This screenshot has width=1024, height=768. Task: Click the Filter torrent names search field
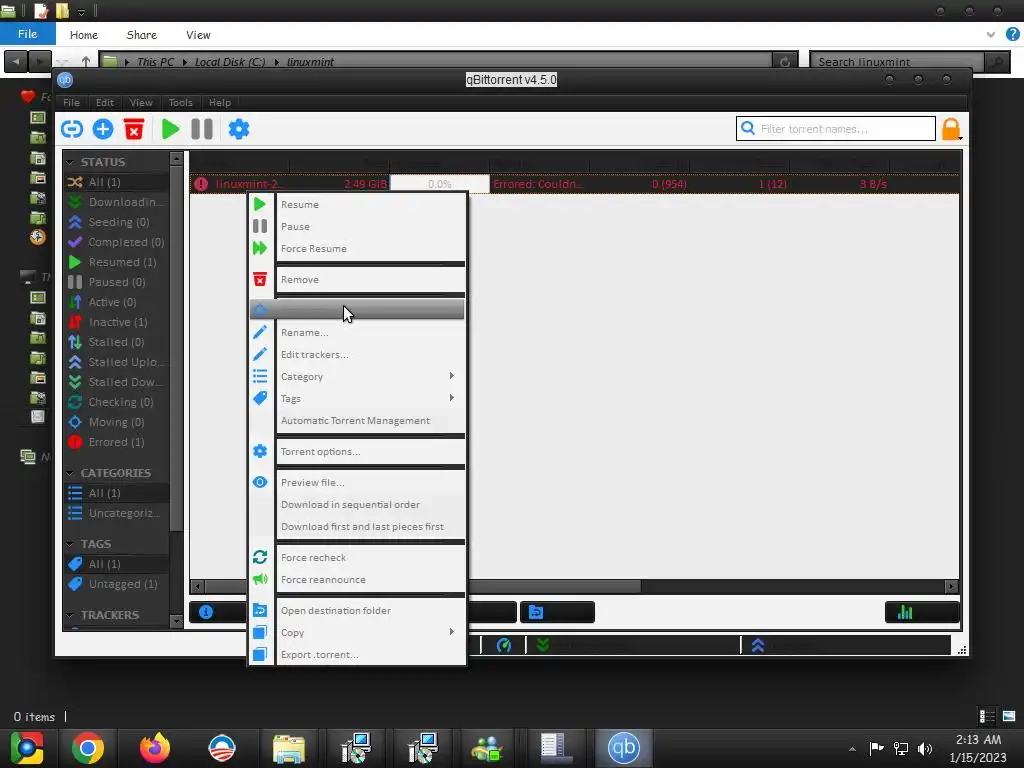pyautogui.click(x=836, y=129)
